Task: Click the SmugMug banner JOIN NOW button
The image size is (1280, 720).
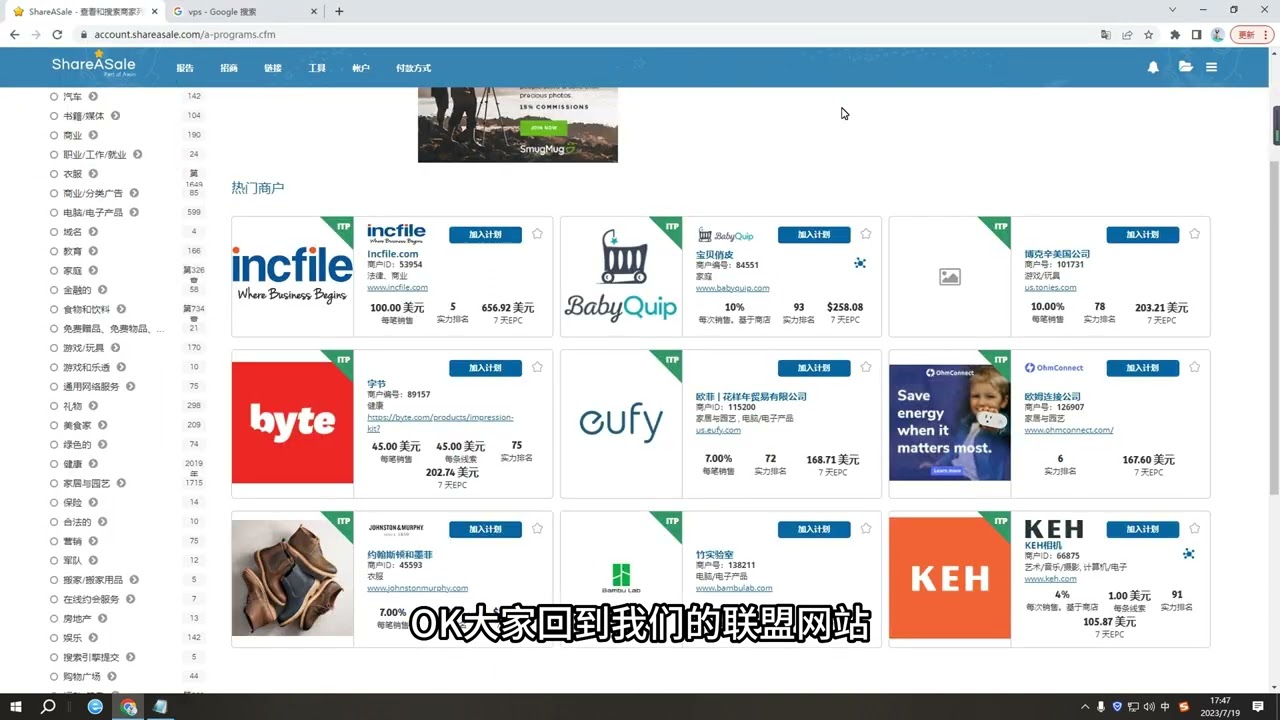Action: pyautogui.click(x=544, y=128)
